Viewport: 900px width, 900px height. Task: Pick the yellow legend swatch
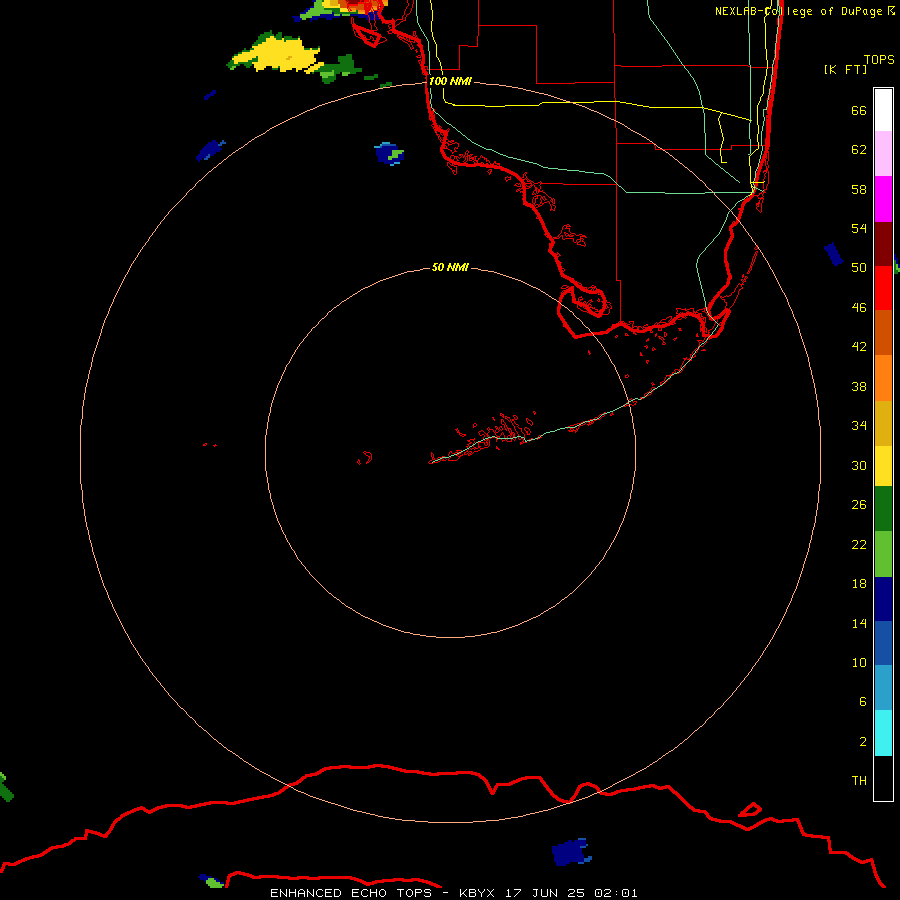click(x=883, y=466)
